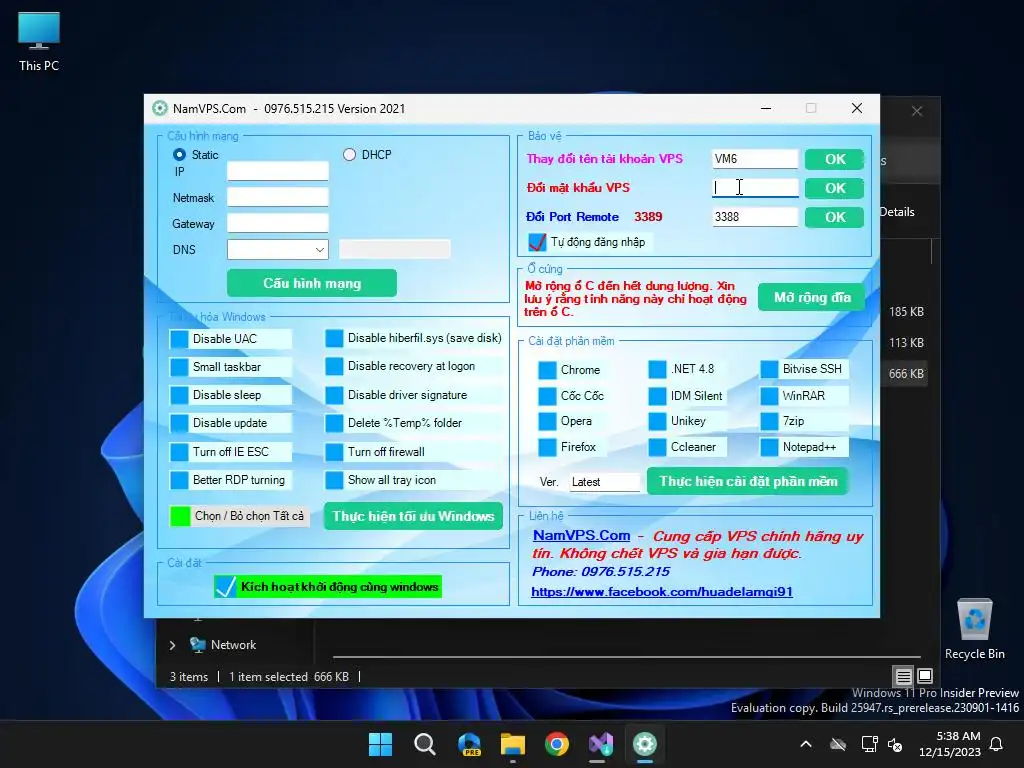Toggle Kích hoạt khởi động cùng windows
The image size is (1024, 768).
[225, 586]
